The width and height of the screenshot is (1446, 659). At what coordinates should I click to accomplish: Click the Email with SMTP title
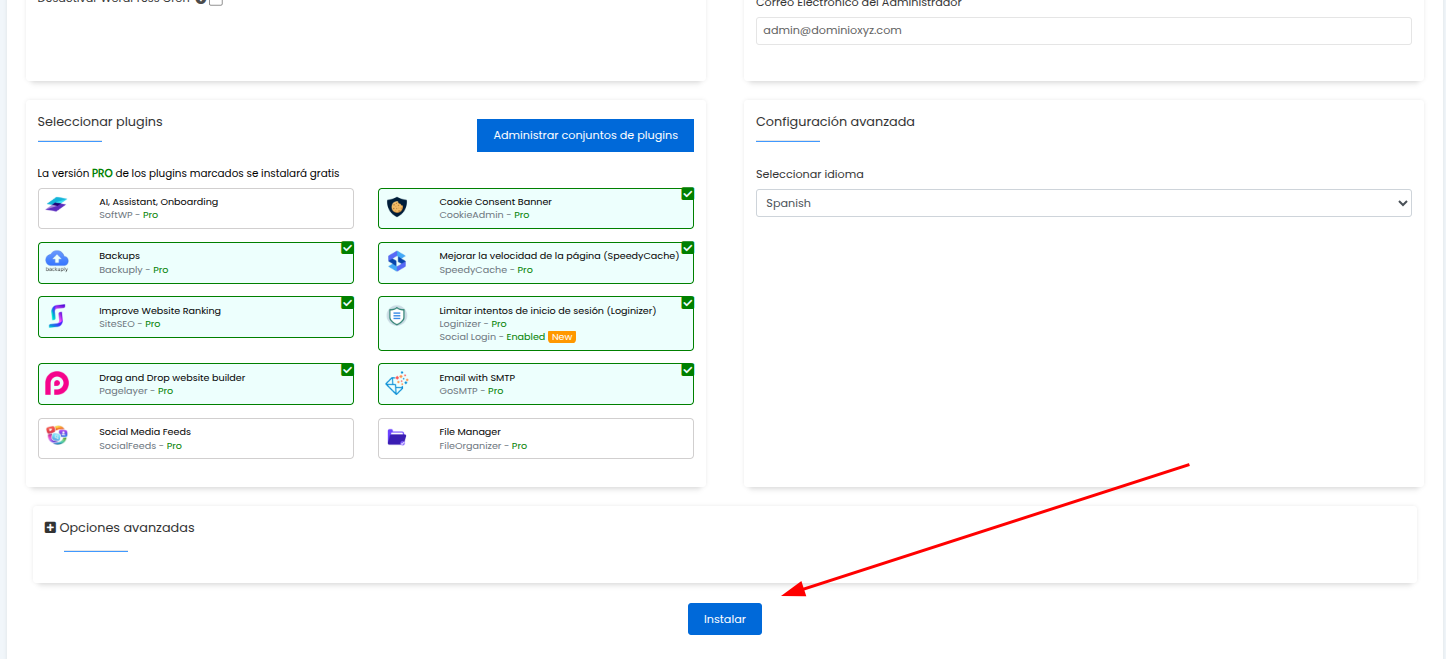click(x=477, y=378)
